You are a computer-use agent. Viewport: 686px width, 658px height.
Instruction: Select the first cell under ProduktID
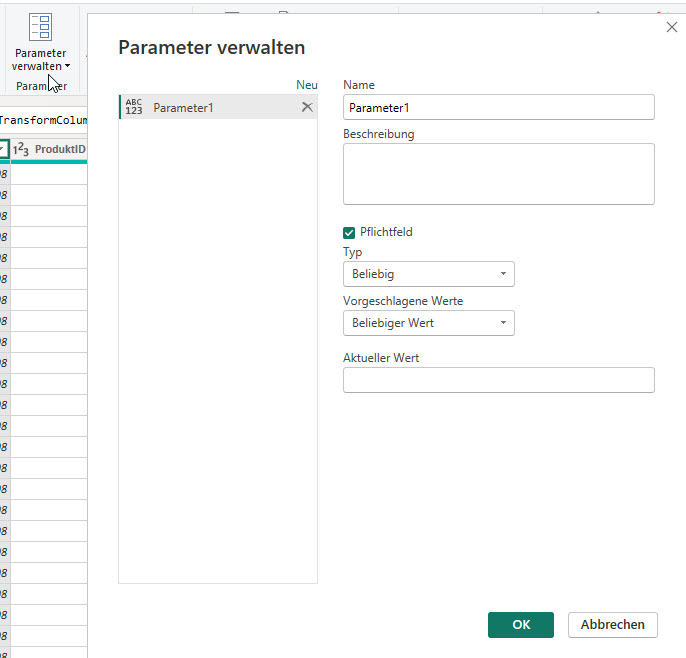48,174
